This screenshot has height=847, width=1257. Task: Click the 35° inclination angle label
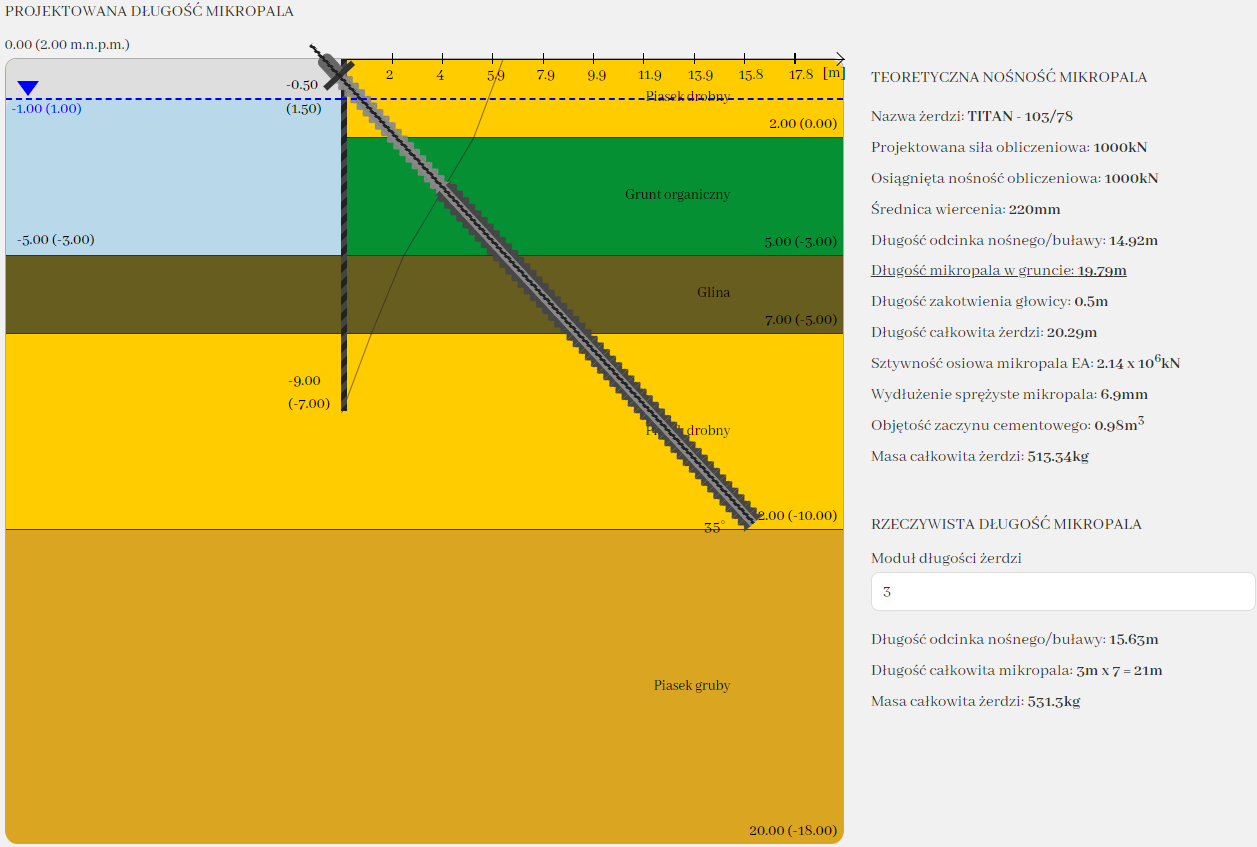click(x=714, y=528)
